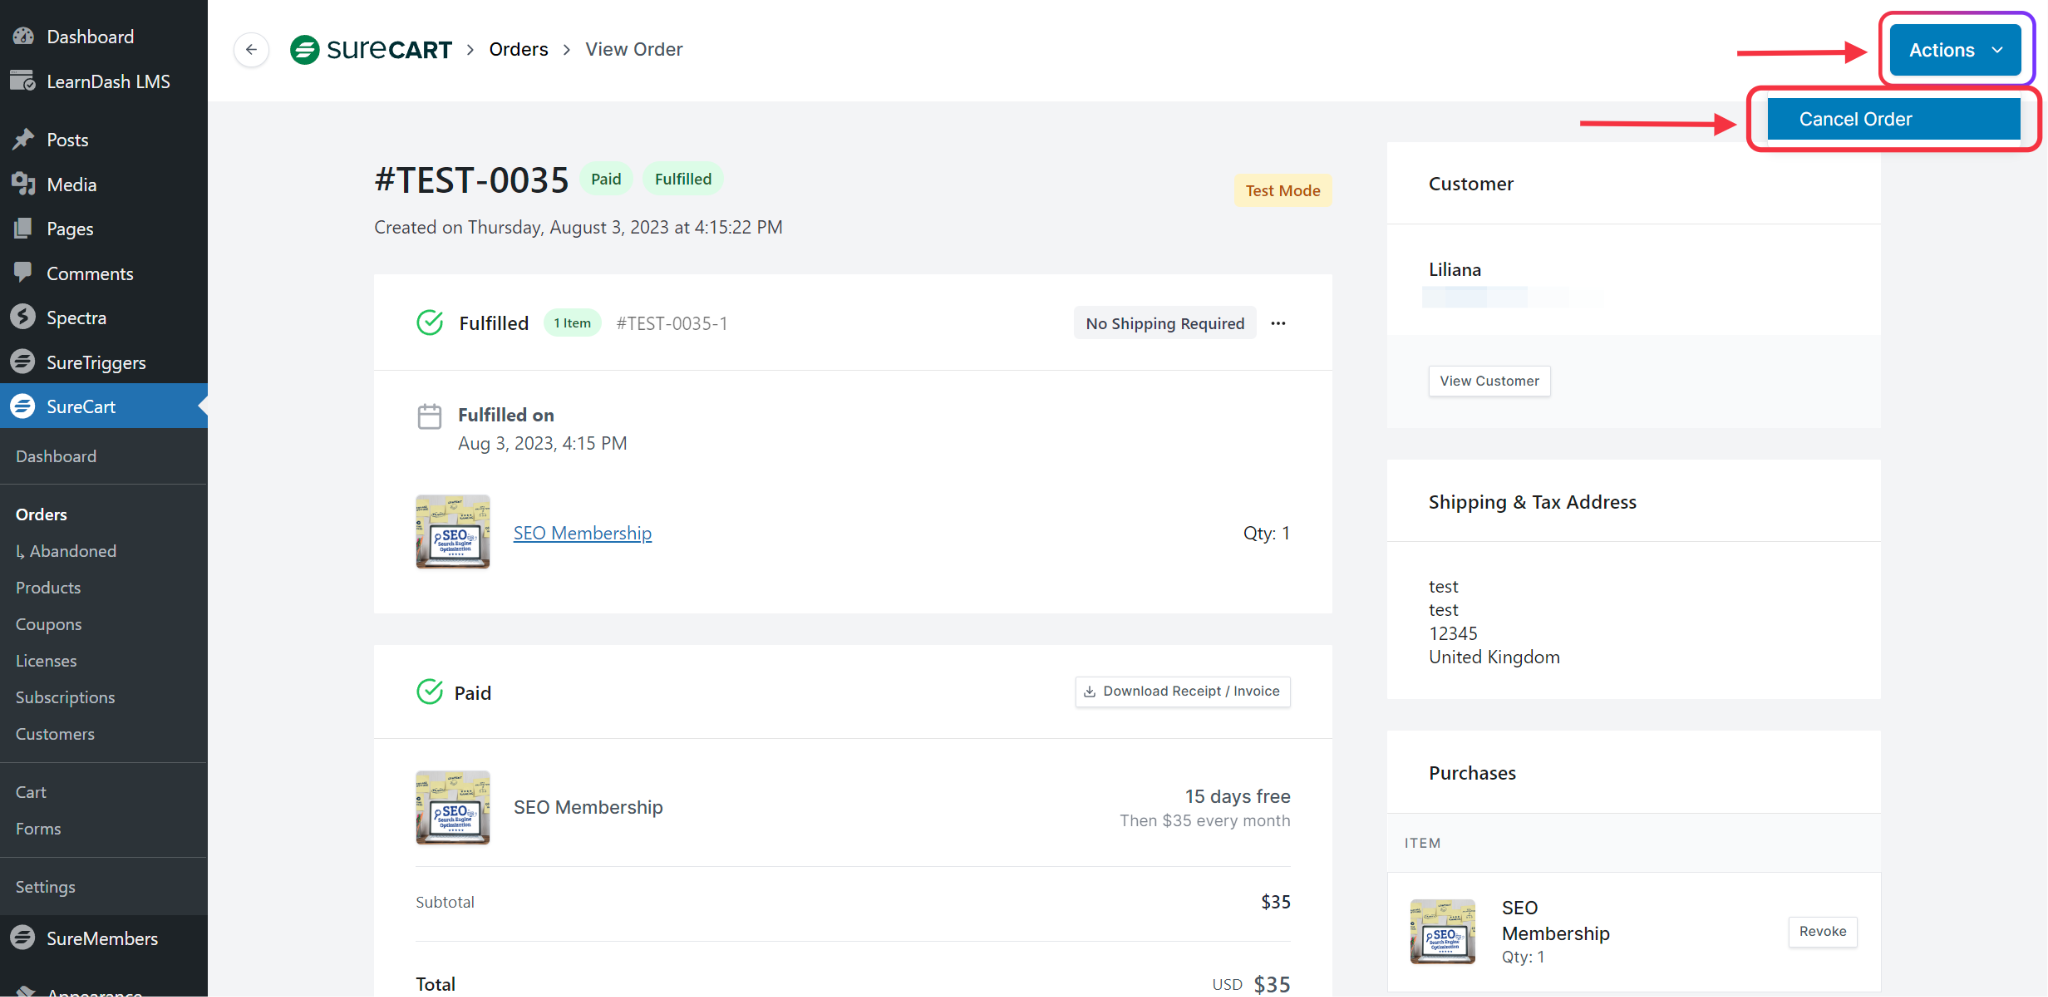
Task: Click SEO Membership thumbnail in Purchases
Action: (1442, 931)
